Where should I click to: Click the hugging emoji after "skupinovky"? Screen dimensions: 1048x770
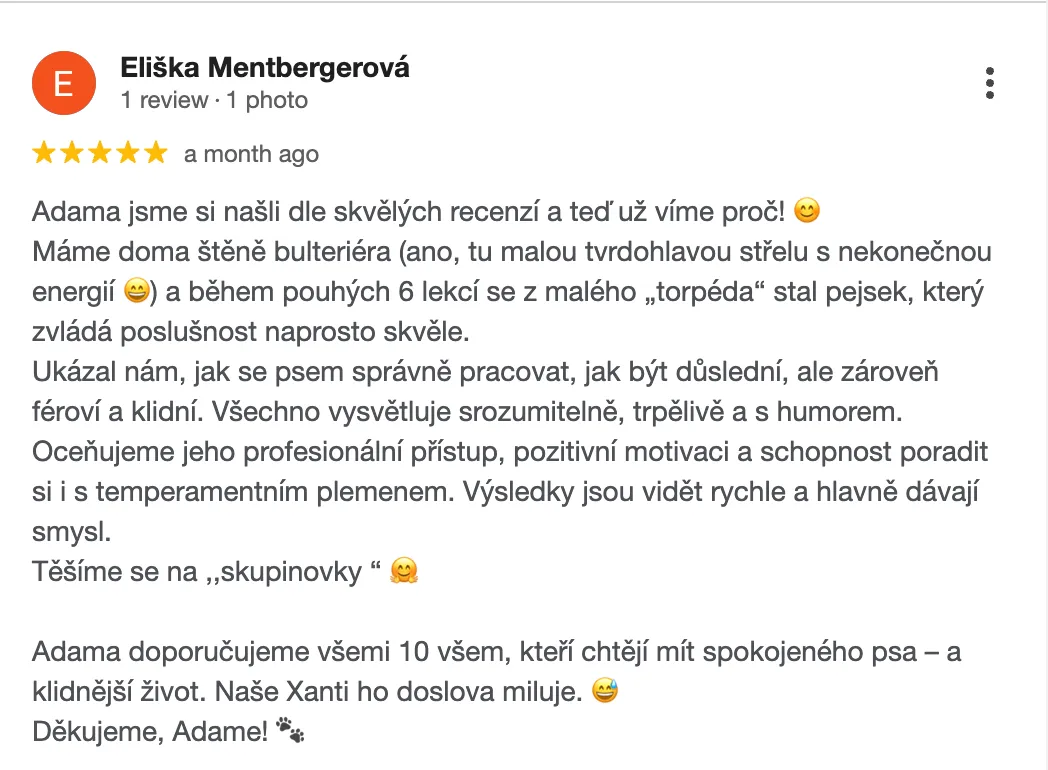[x=404, y=572]
